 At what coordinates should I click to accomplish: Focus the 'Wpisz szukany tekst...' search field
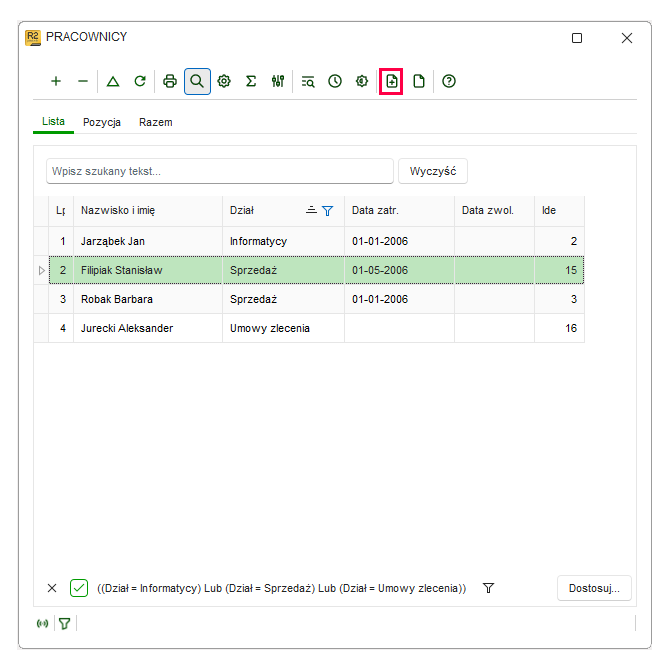tap(220, 171)
